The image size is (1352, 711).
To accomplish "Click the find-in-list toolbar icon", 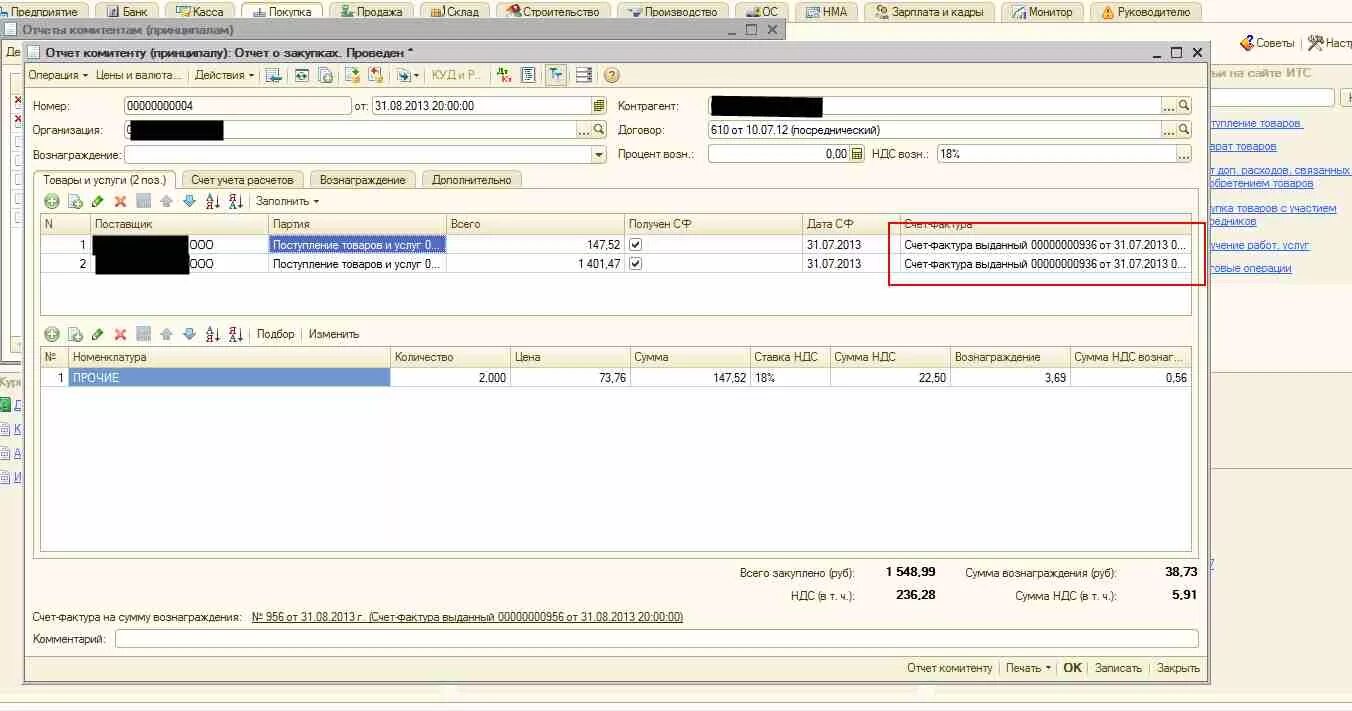I will coord(272,75).
